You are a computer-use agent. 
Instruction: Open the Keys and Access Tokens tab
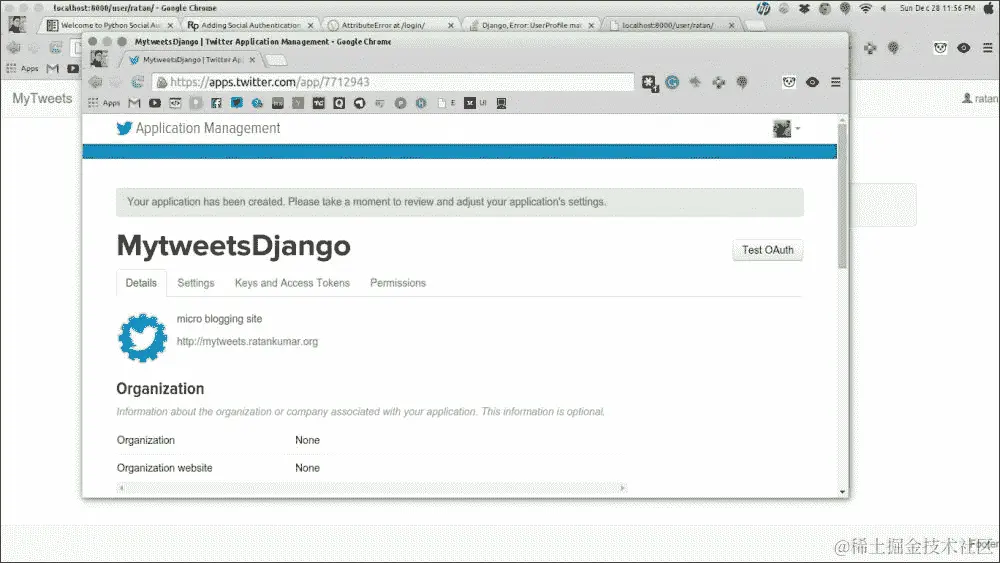(x=292, y=283)
